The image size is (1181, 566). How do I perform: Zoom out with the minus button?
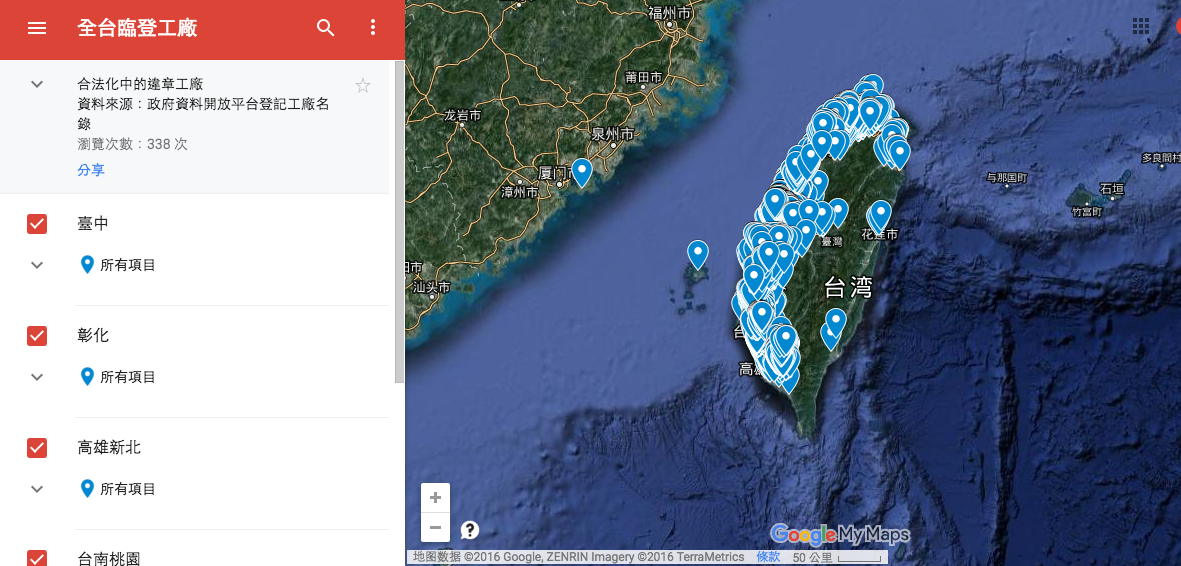click(435, 528)
